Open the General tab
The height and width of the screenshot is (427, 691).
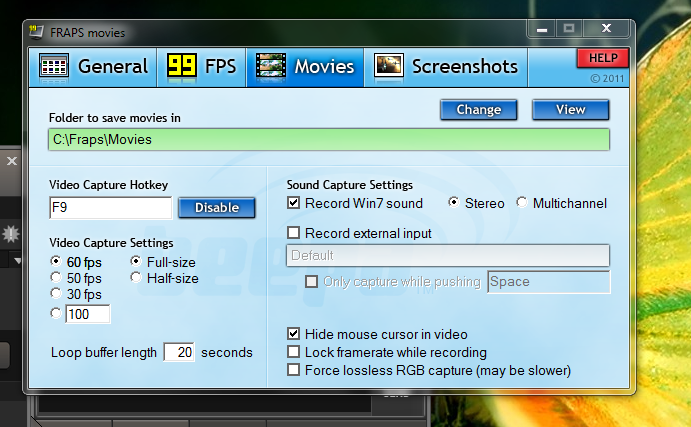93,67
